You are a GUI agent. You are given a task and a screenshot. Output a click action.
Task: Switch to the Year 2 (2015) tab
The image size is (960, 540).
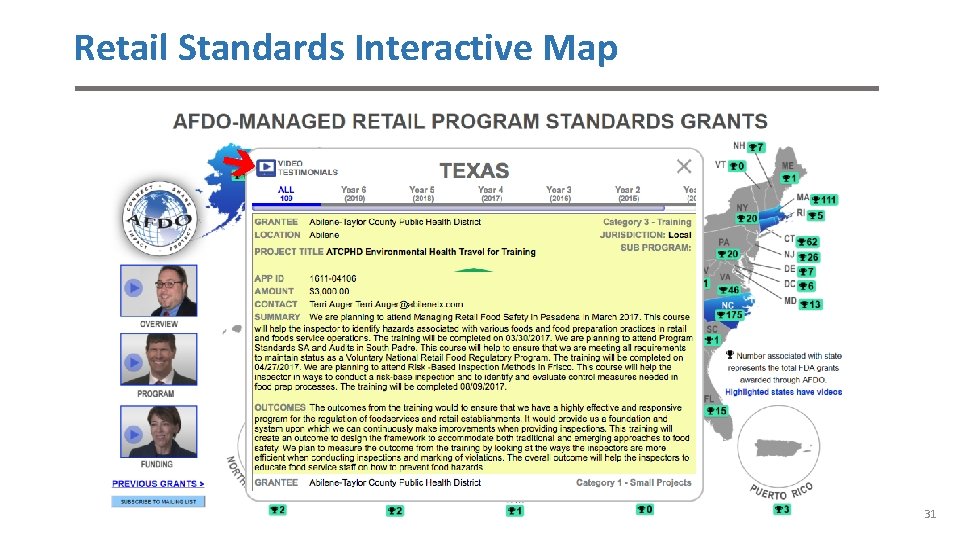tap(627, 194)
